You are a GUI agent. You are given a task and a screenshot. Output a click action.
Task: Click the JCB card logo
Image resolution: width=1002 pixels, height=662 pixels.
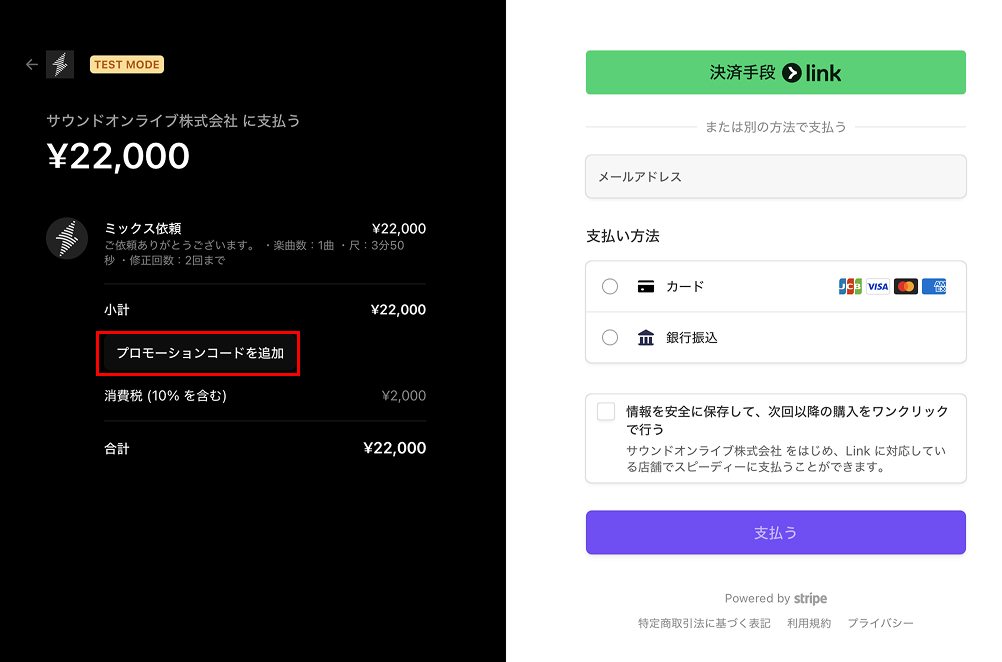[x=850, y=287]
